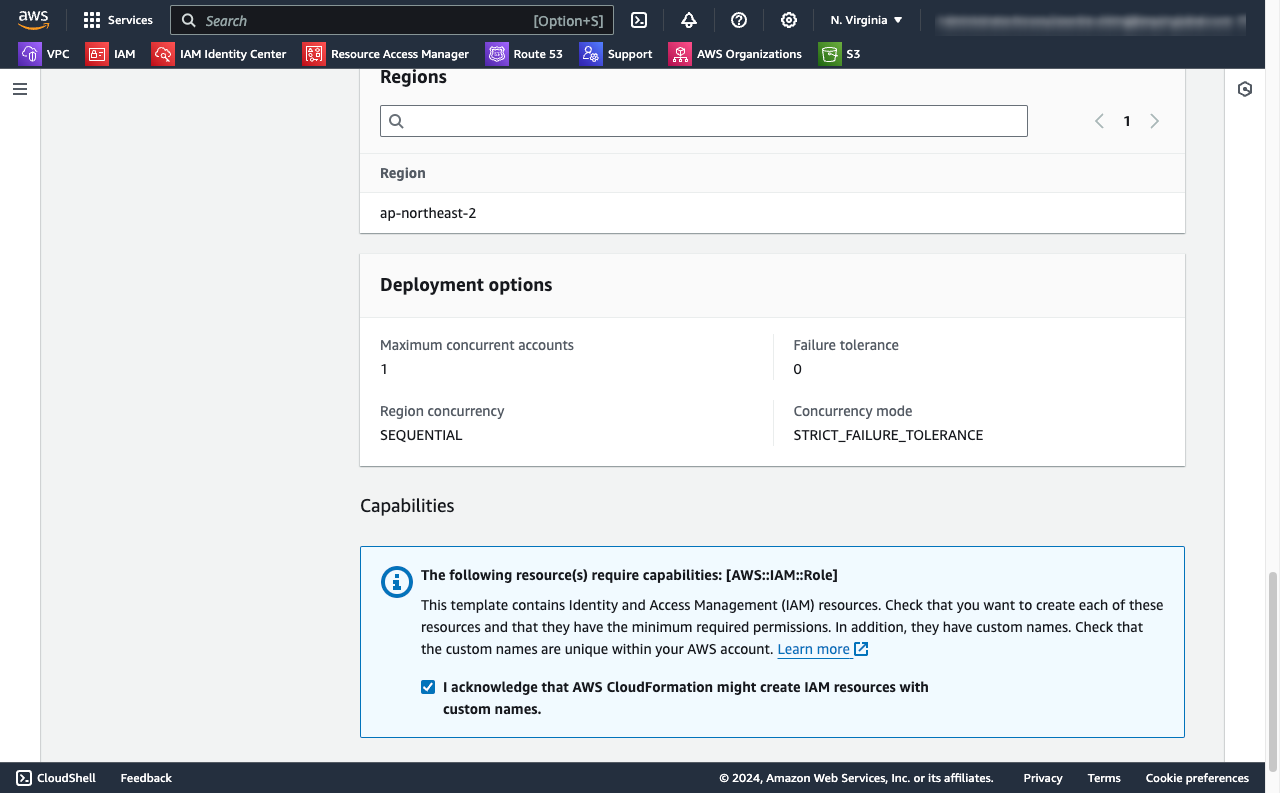Open Feedback in the footer

(146, 778)
